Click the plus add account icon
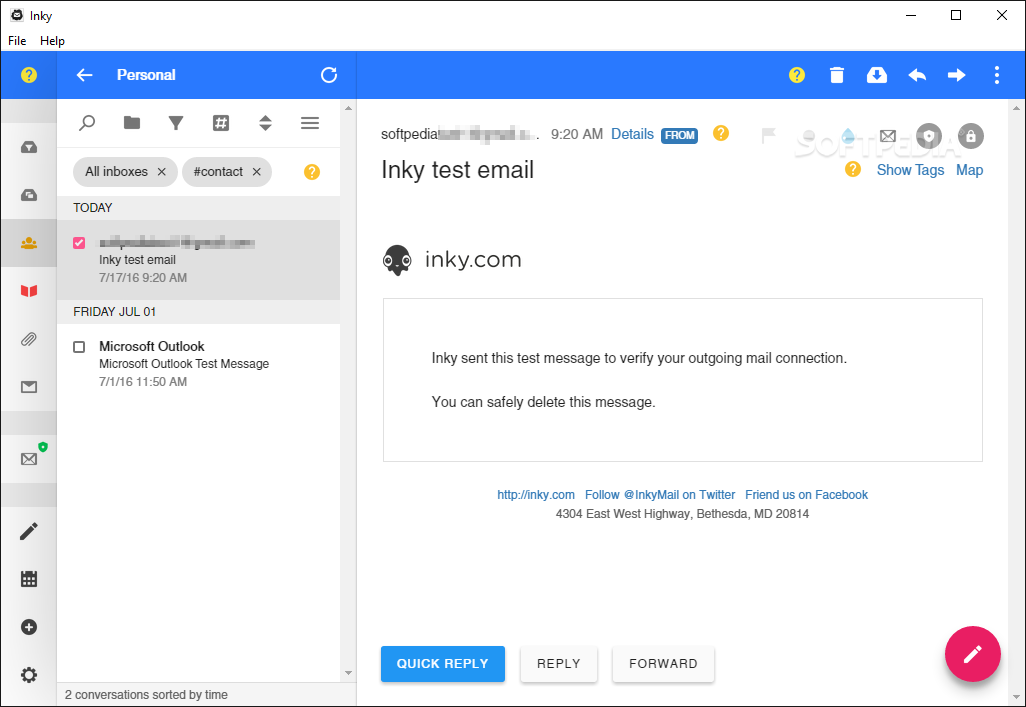Screen dimensions: 1026x707 click(29, 627)
